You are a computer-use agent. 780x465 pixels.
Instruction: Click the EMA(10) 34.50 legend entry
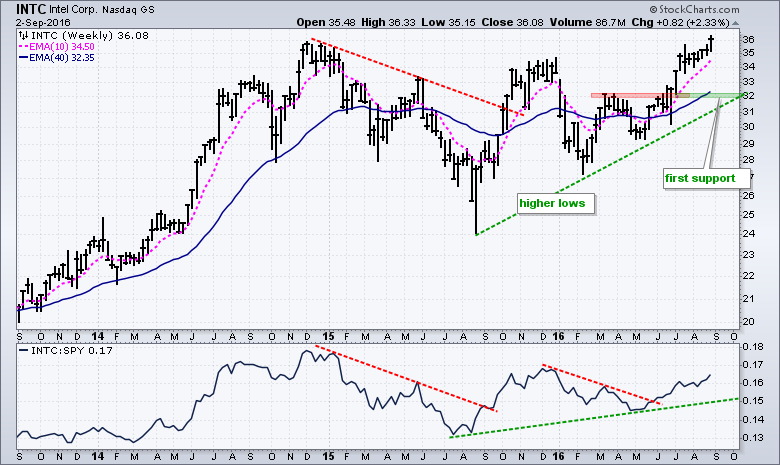click(x=57, y=47)
